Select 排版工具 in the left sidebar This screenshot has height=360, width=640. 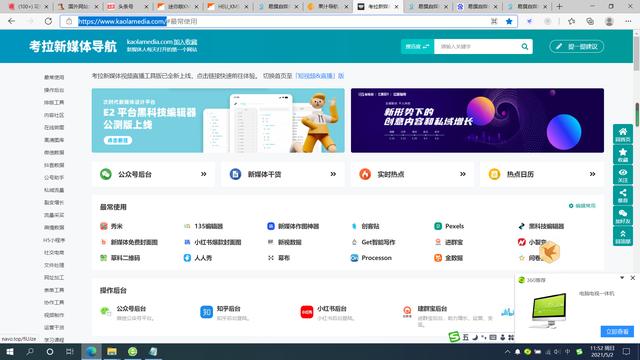coord(54,102)
